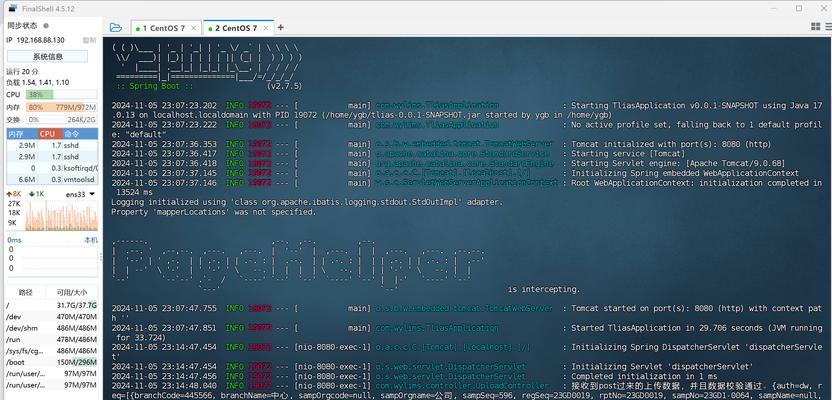Open the grid layout view icon
The height and width of the screenshot is (400, 832).
(x=816, y=27)
